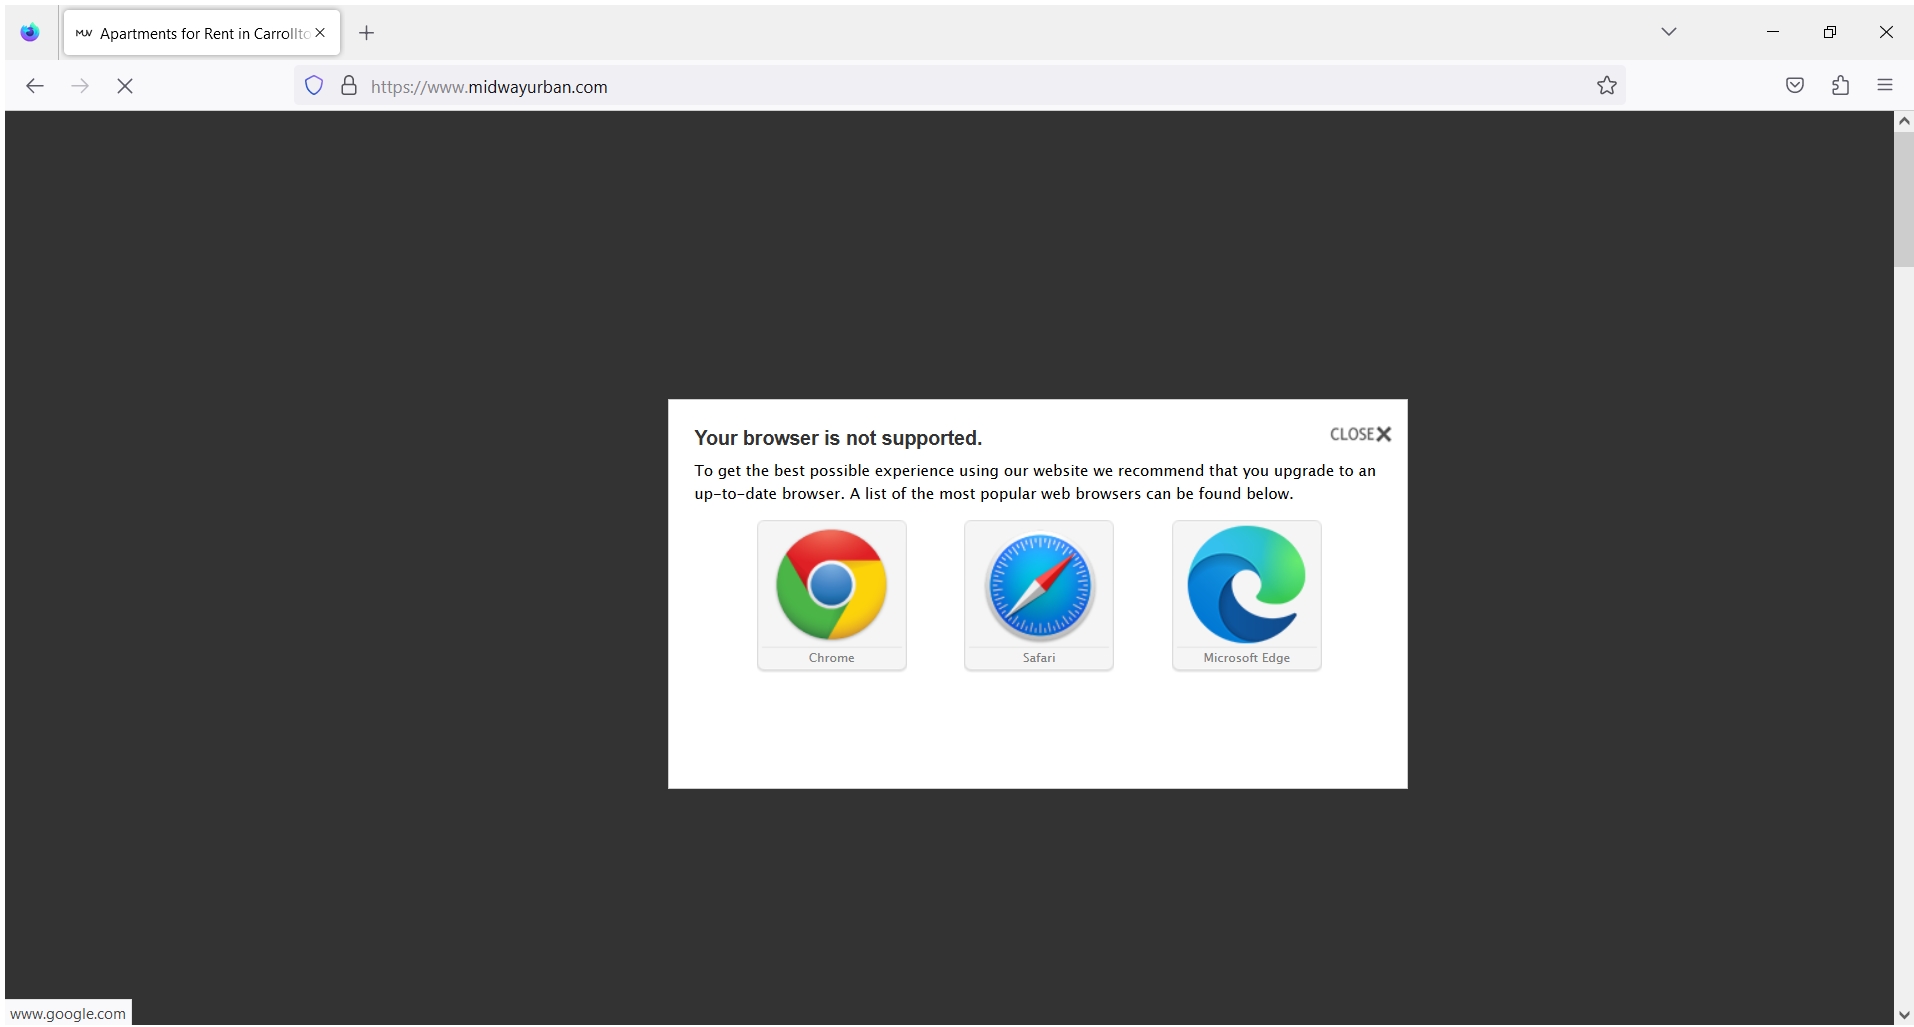This screenshot has height=1027, width=1914.
Task: Open a new tab
Action: [x=367, y=33]
